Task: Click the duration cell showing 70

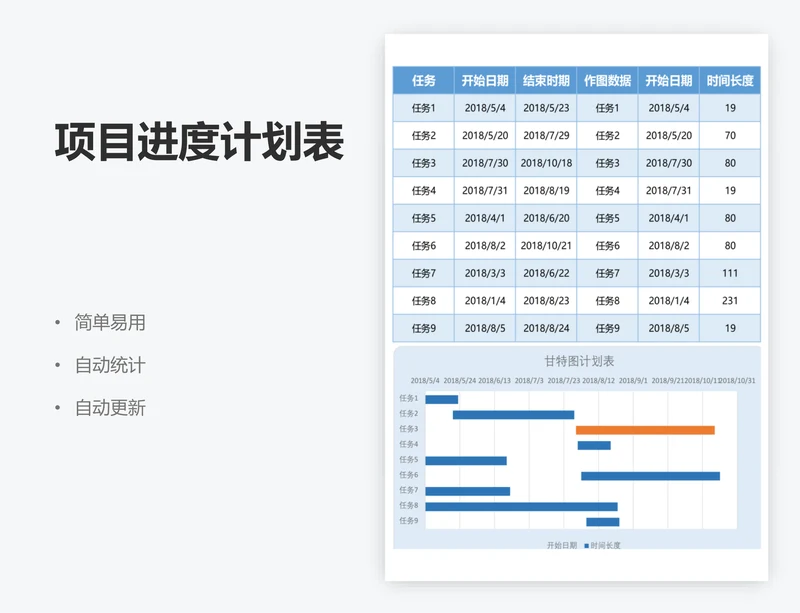Action: 730,136
